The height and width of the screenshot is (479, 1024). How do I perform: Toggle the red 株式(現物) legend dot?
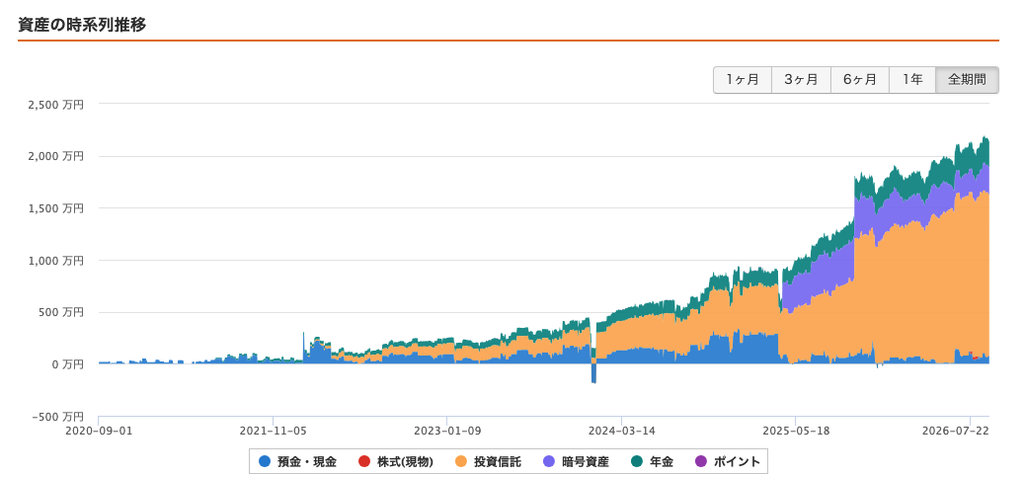tap(364, 462)
